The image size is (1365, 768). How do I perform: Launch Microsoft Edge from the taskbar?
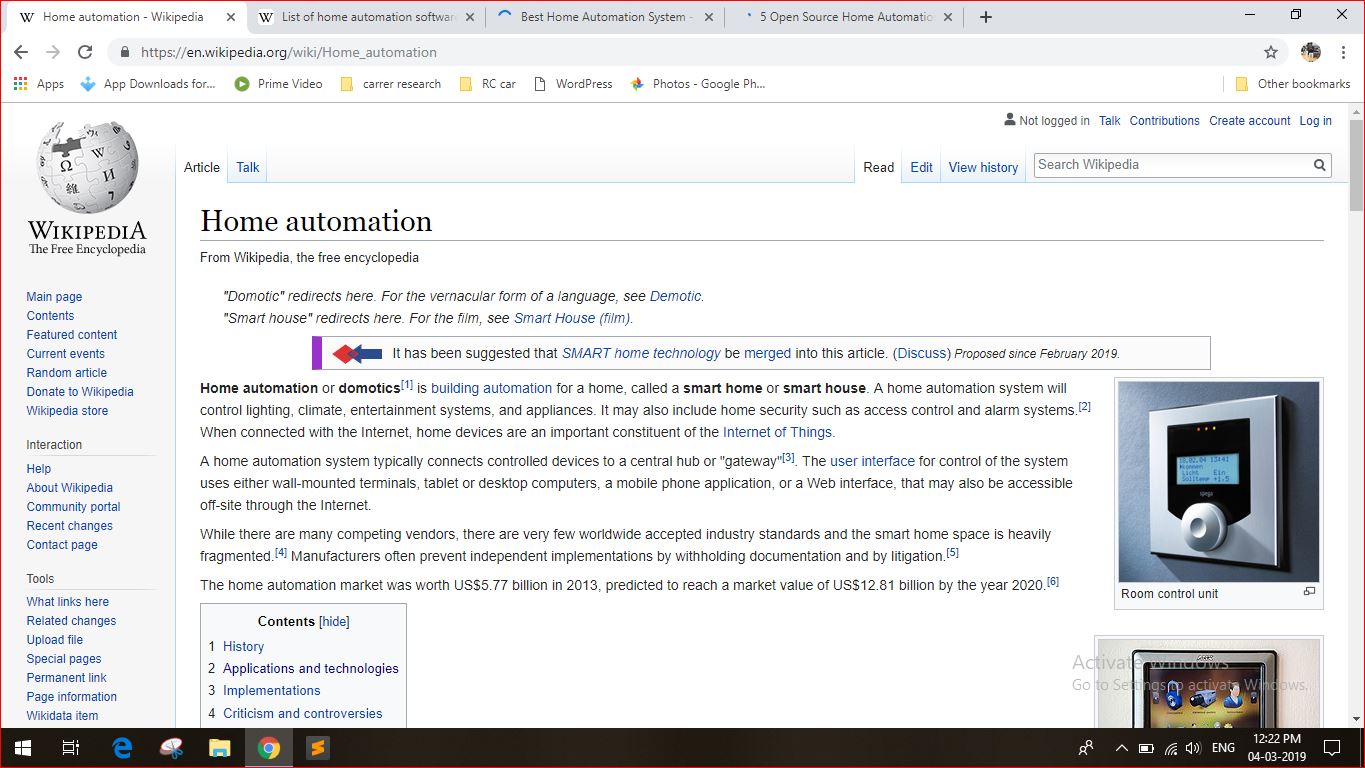[x=123, y=748]
